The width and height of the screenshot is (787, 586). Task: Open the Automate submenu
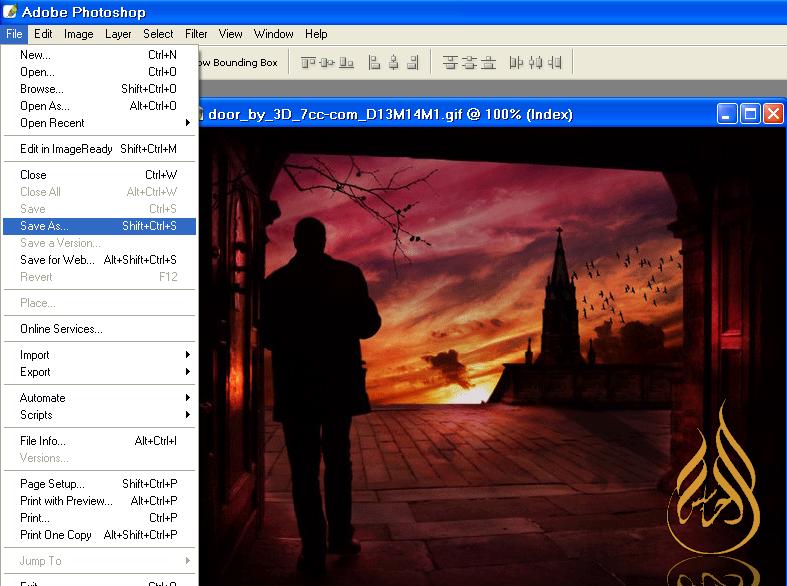(x=100, y=398)
